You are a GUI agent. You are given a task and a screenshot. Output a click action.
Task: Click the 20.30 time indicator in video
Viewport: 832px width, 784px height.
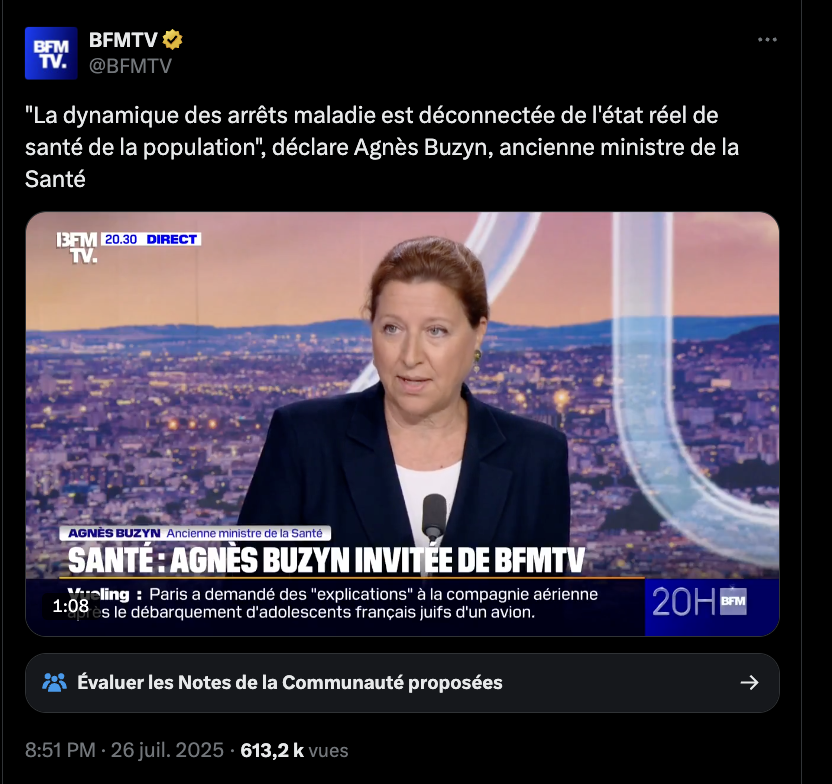tap(121, 239)
